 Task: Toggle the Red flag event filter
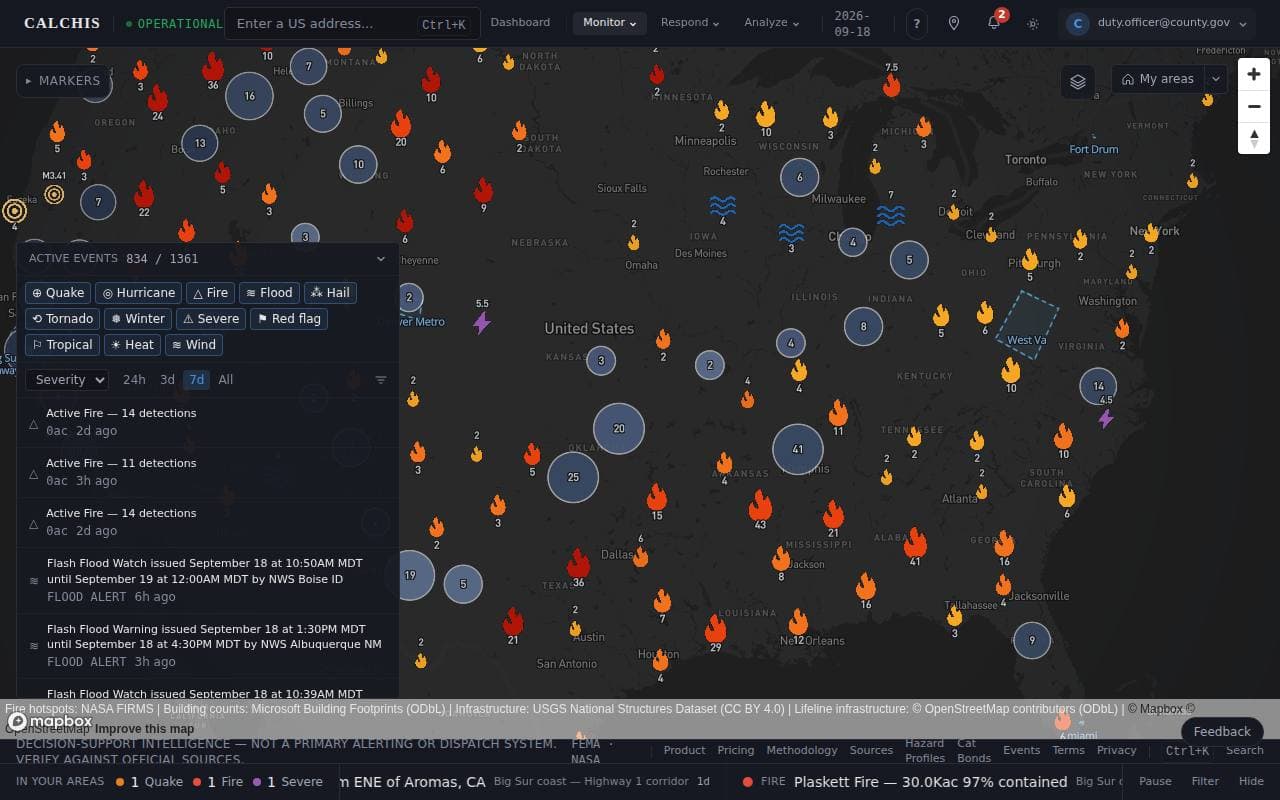pos(289,319)
